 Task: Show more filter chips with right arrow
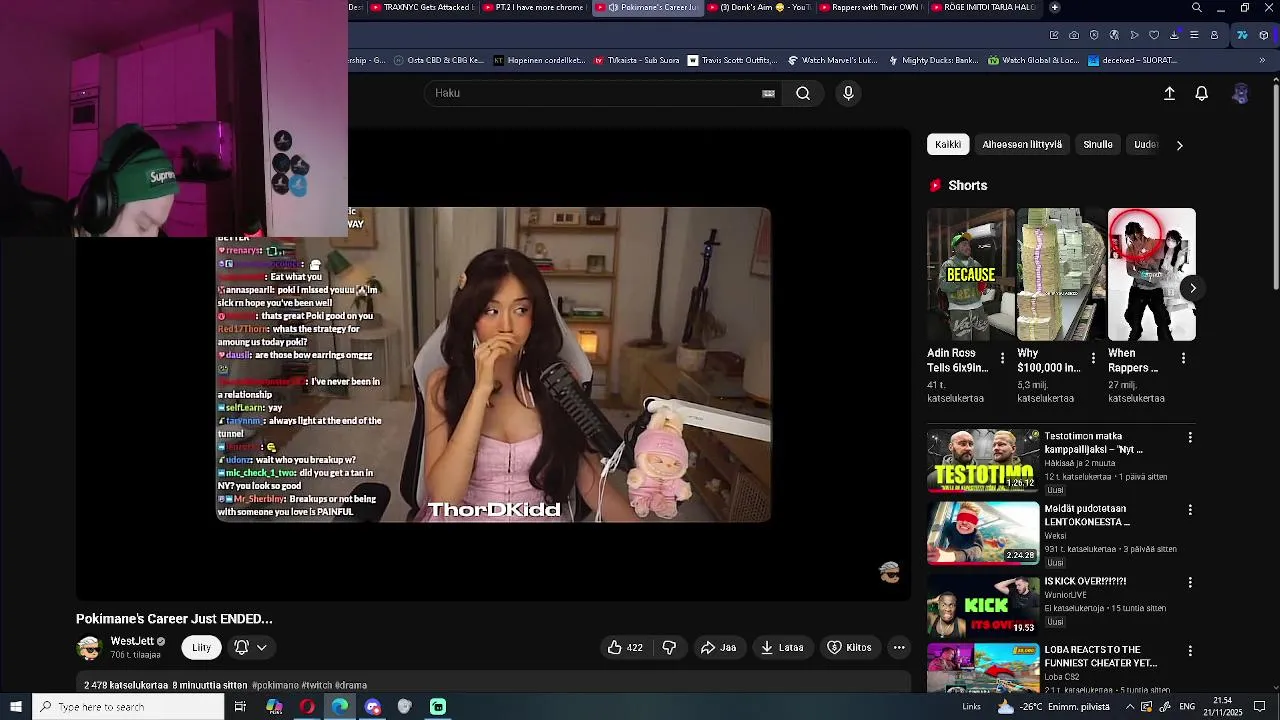coord(1179,145)
